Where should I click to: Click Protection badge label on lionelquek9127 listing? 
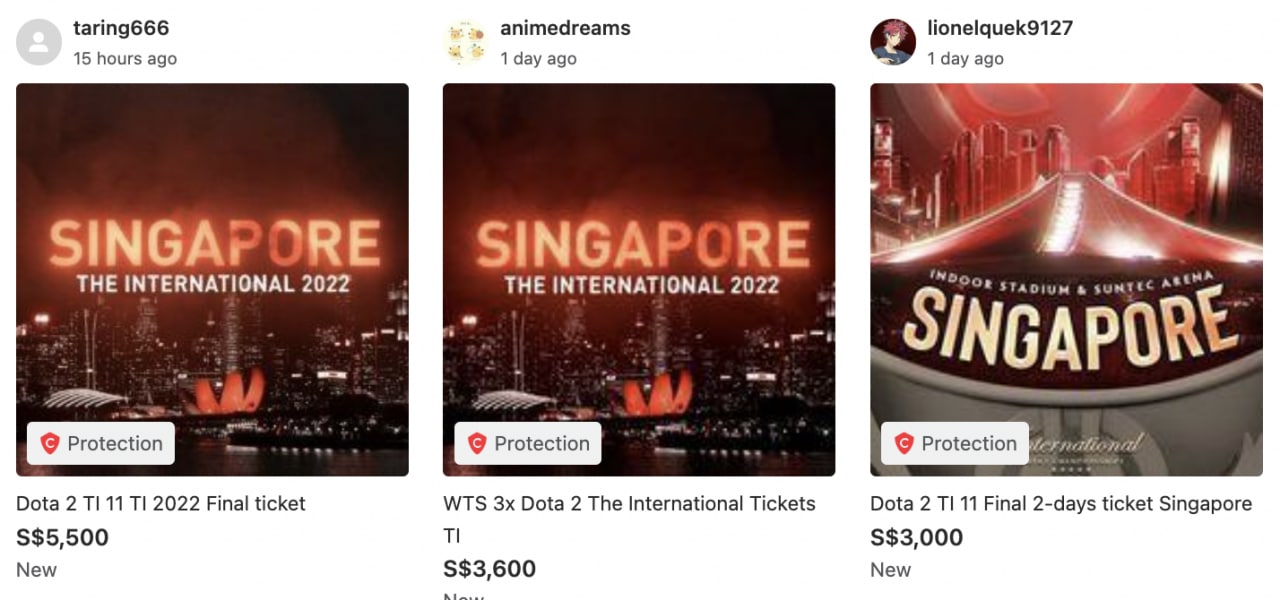point(968,443)
